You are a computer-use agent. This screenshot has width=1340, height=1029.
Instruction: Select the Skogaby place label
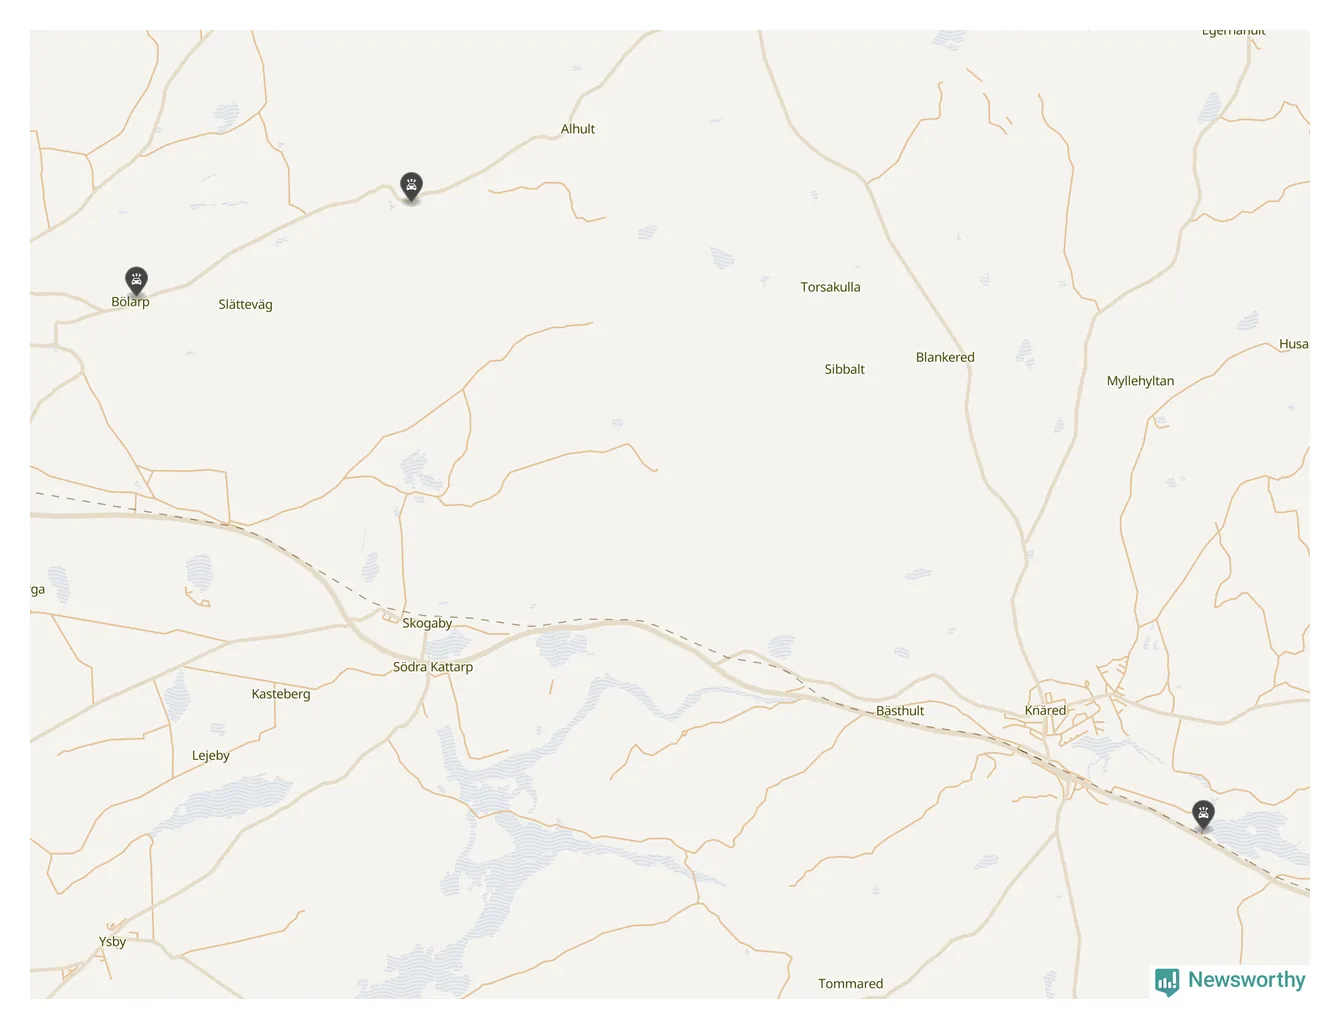427,623
